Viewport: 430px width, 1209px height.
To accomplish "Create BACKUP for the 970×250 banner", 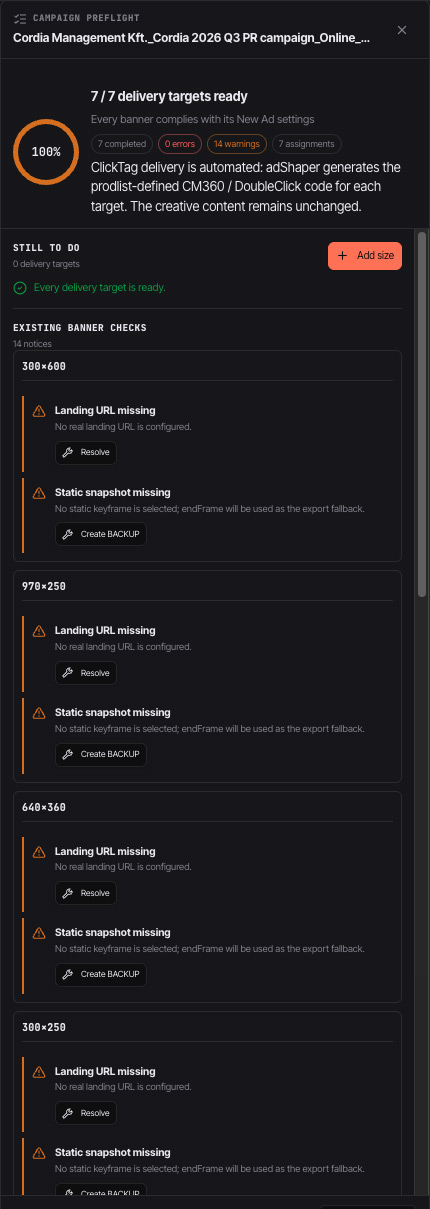I will 101,754.
